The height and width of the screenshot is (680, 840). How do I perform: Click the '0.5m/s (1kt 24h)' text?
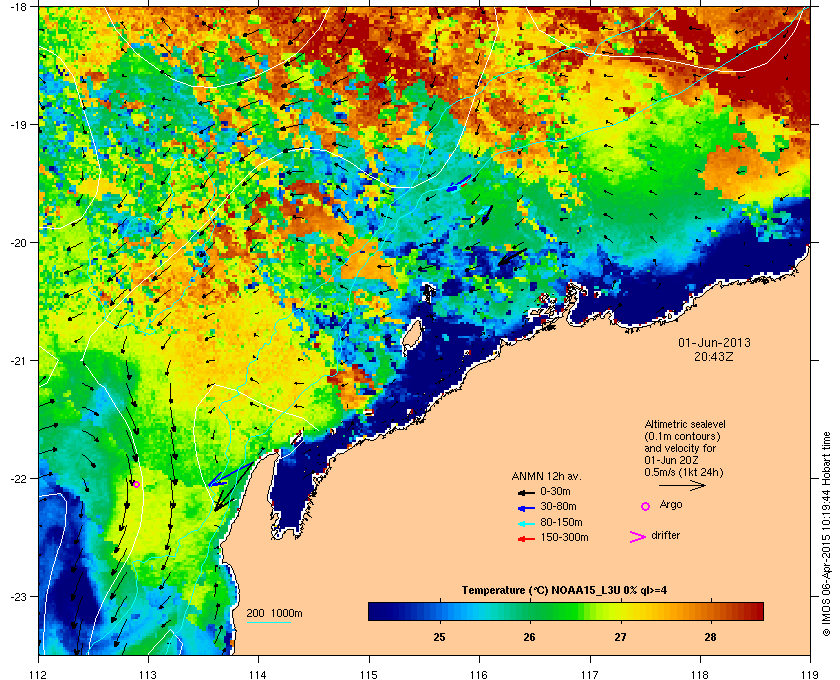click(x=684, y=472)
